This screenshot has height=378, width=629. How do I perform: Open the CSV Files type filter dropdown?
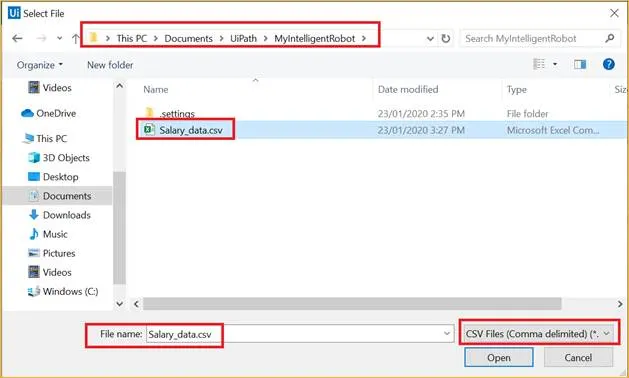pyautogui.click(x=539, y=333)
